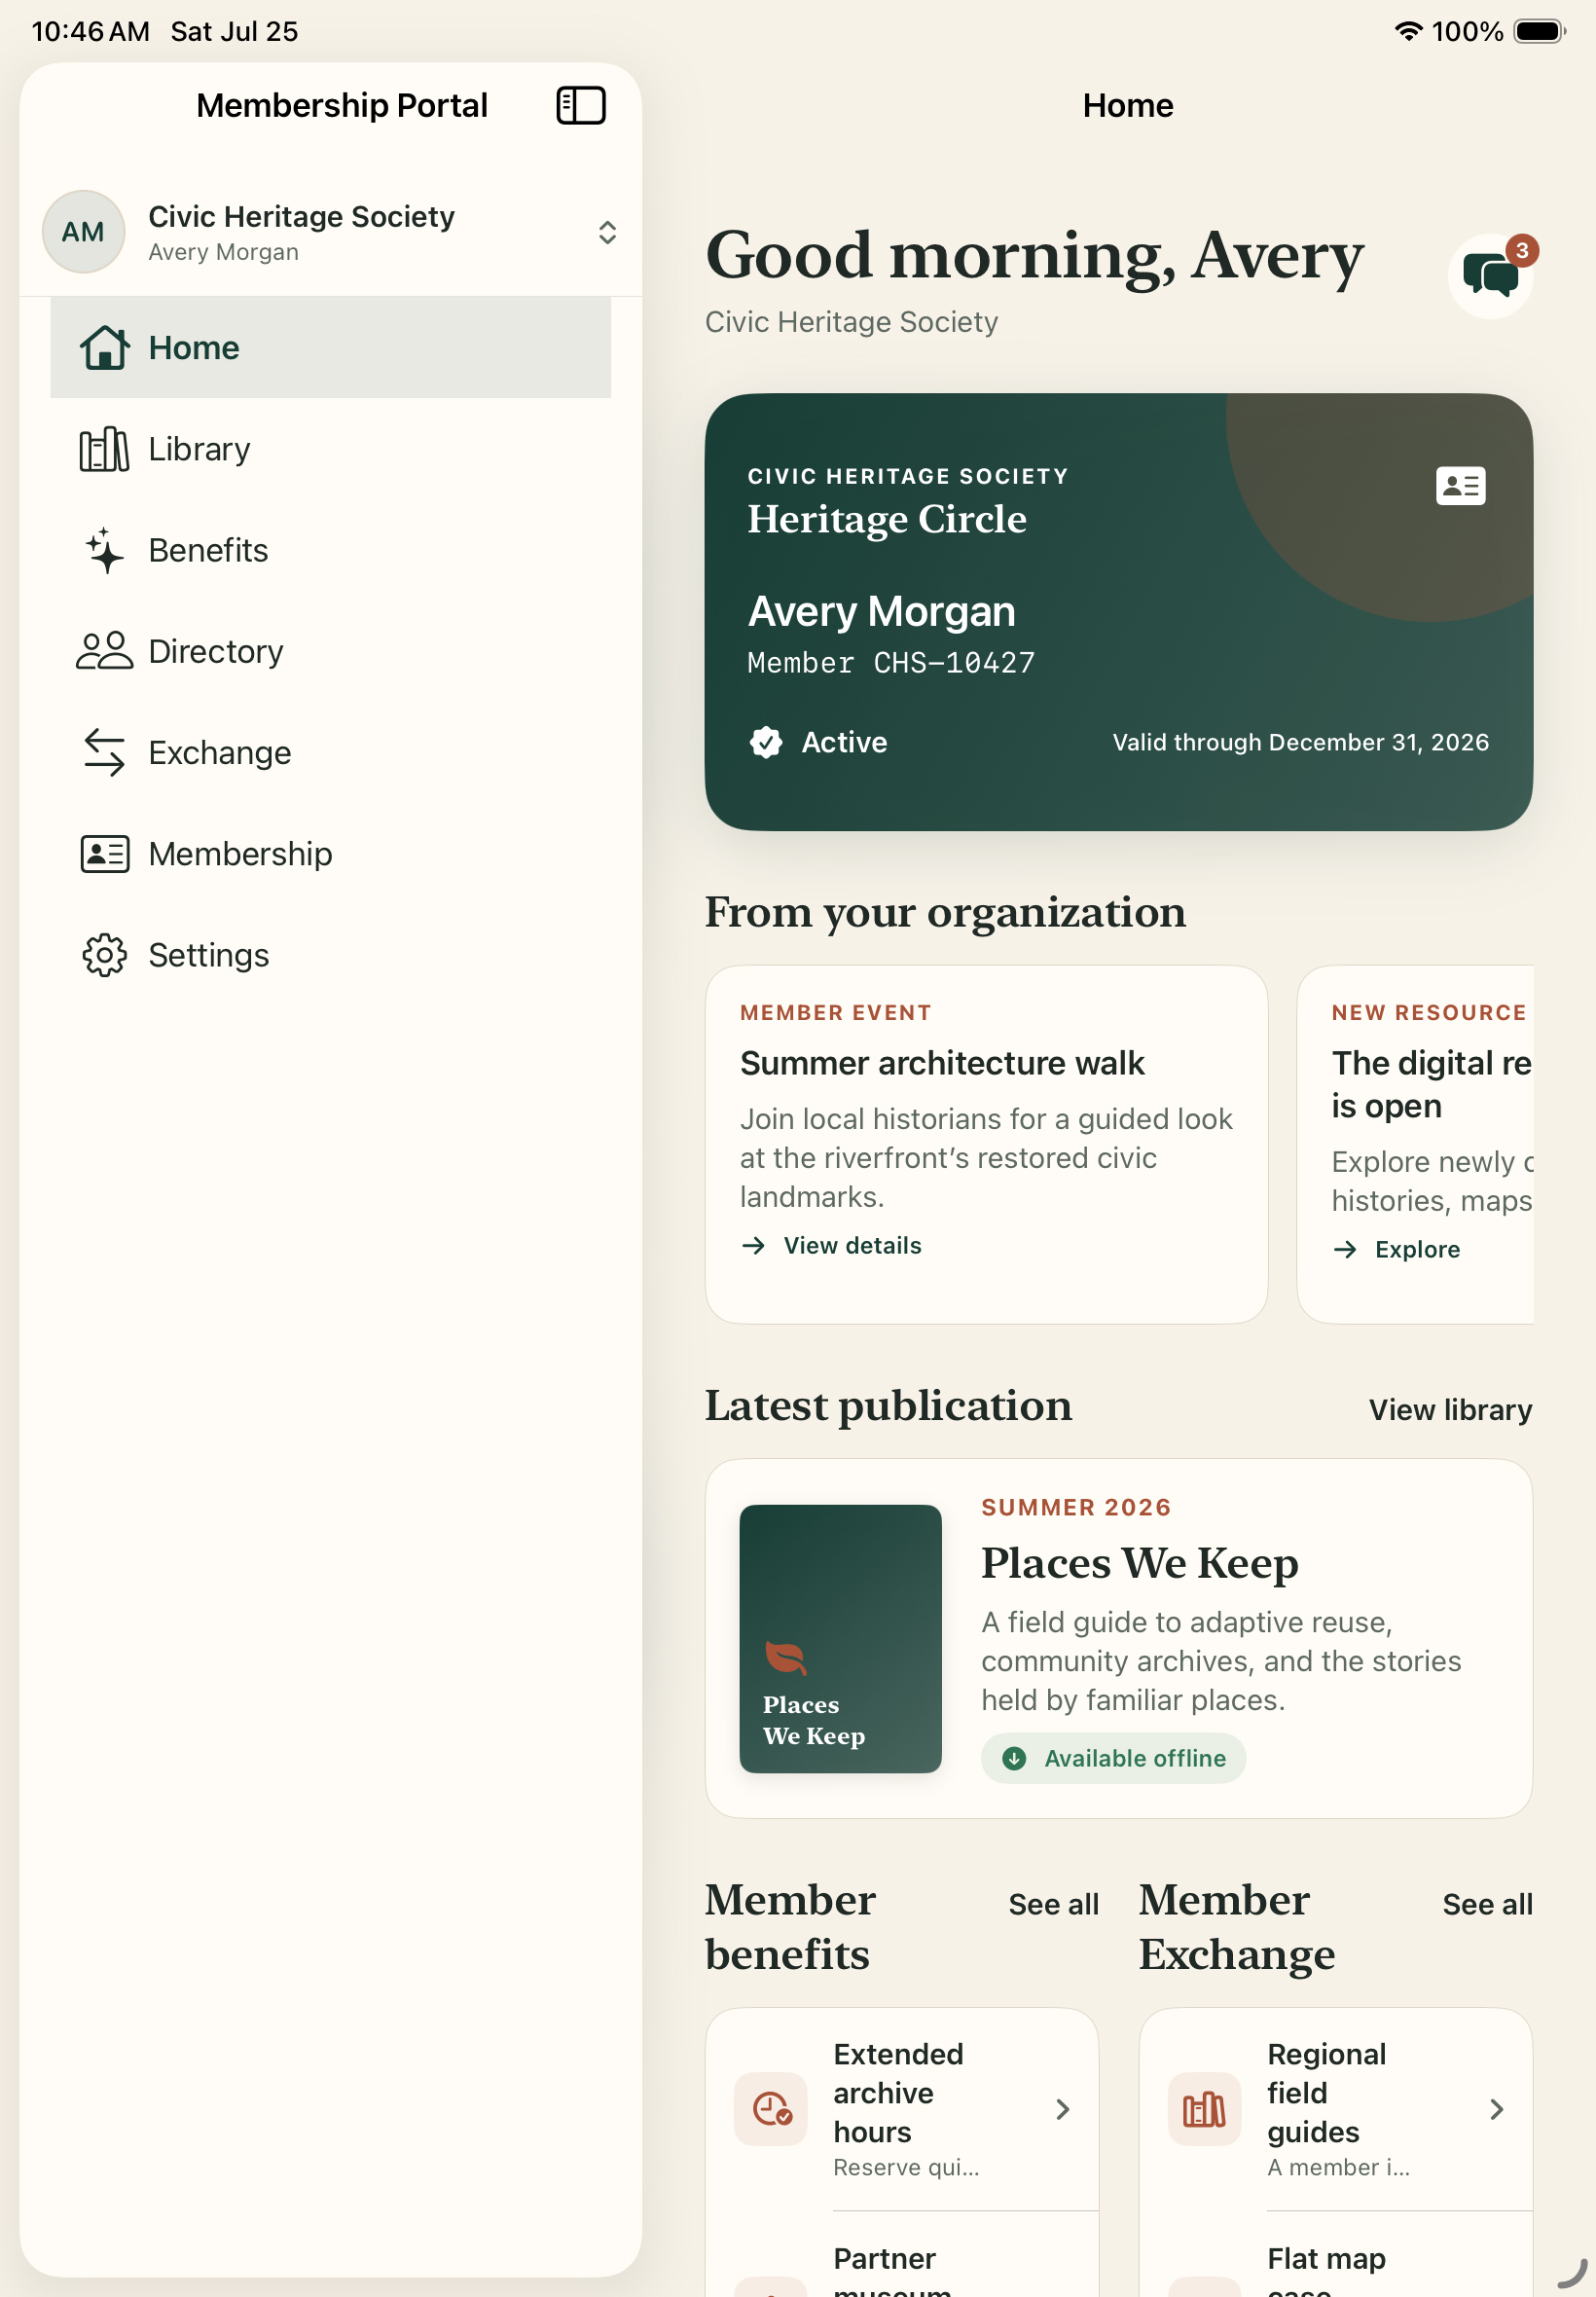Click the Library books icon in sidebar
The width and height of the screenshot is (1596, 2297).
(x=104, y=449)
